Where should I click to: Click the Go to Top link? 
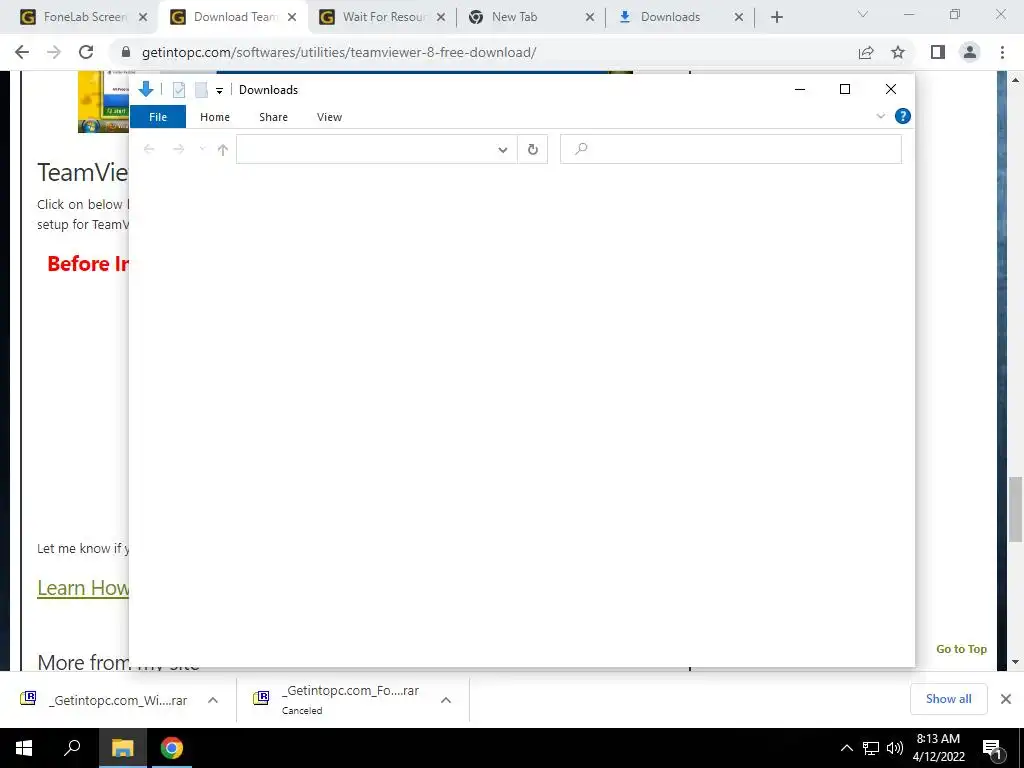point(961,648)
